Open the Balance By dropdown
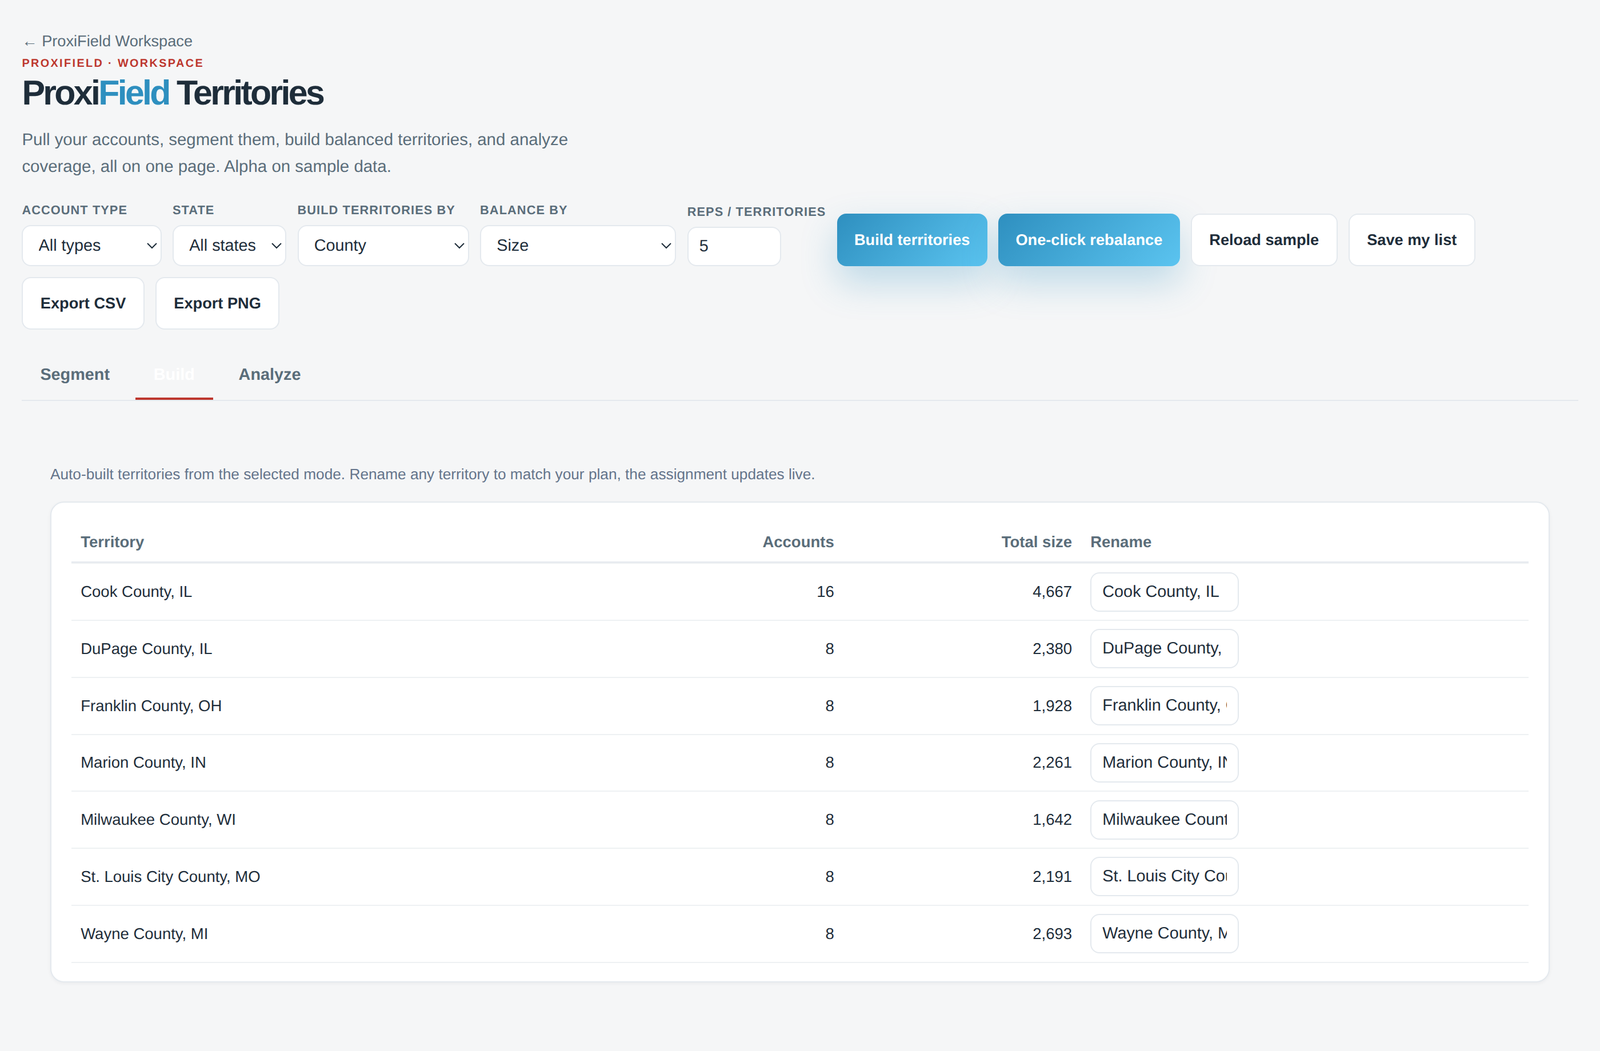1600x1051 pixels. pos(578,246)
